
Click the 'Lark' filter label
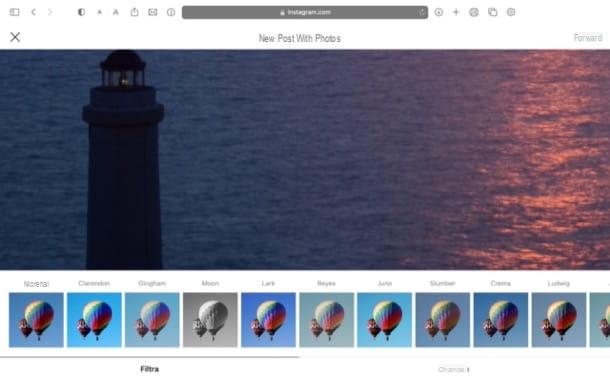[268, 283]
